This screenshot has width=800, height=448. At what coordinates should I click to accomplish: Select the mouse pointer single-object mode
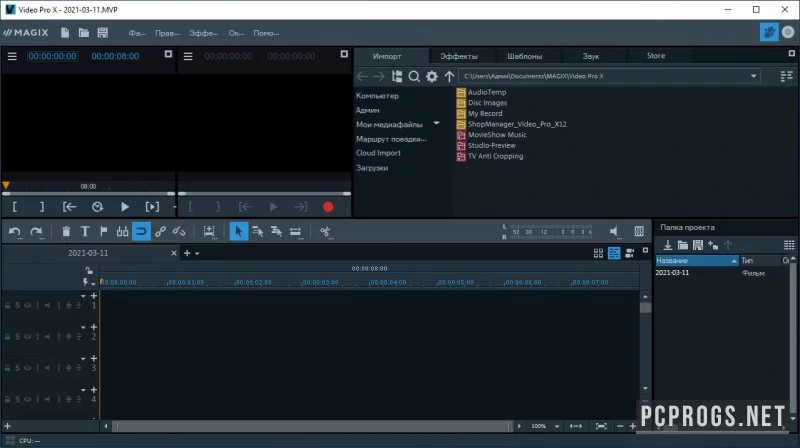(x=238, y=232)
